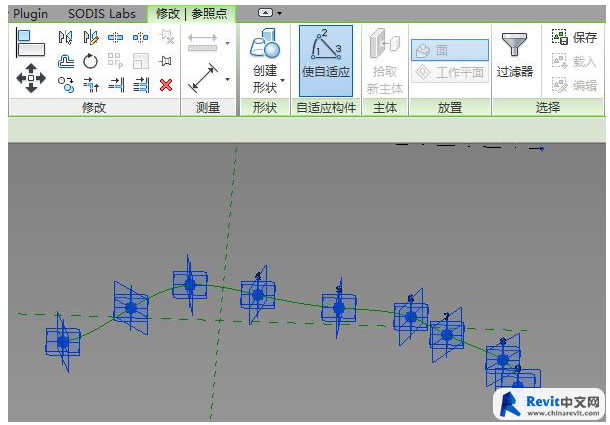
Task: Select adaptive point numbered 7
Action: click(x=447, y=335)
